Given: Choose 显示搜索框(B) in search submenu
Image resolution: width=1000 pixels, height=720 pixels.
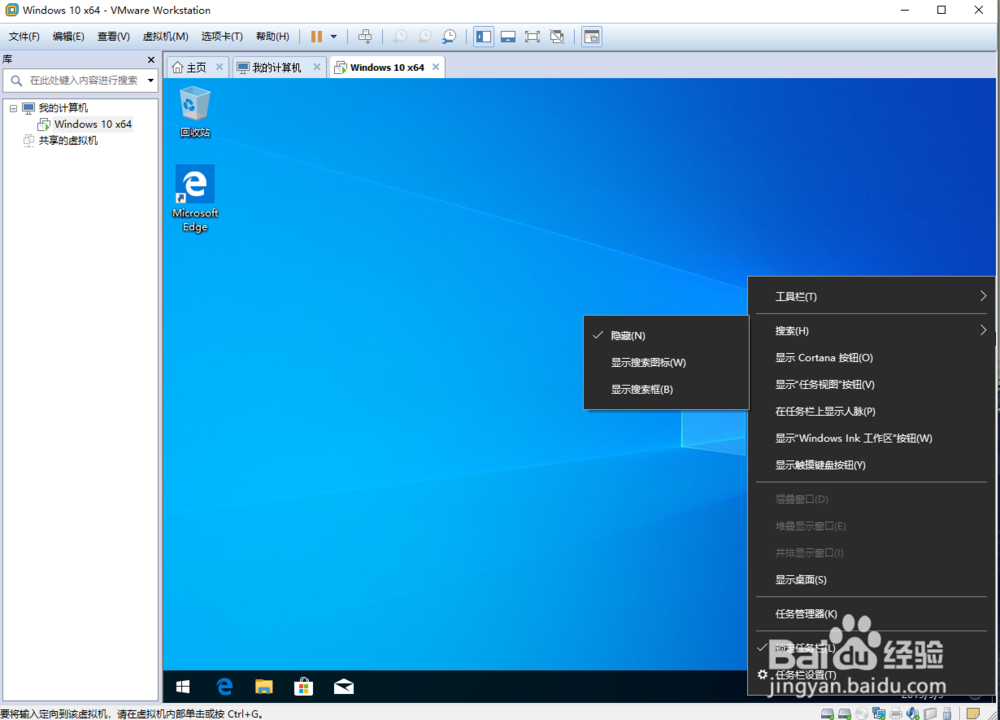Looking at the screenshot, I should click(x=666, y=389).
